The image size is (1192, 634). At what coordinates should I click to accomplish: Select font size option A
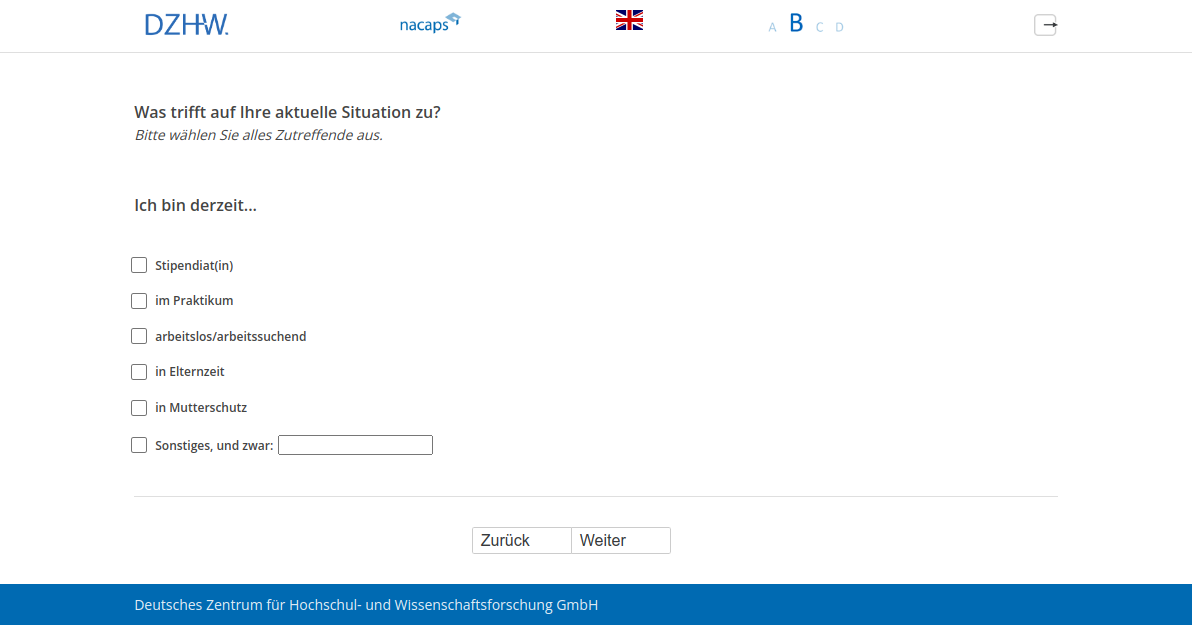click(772, 27)
